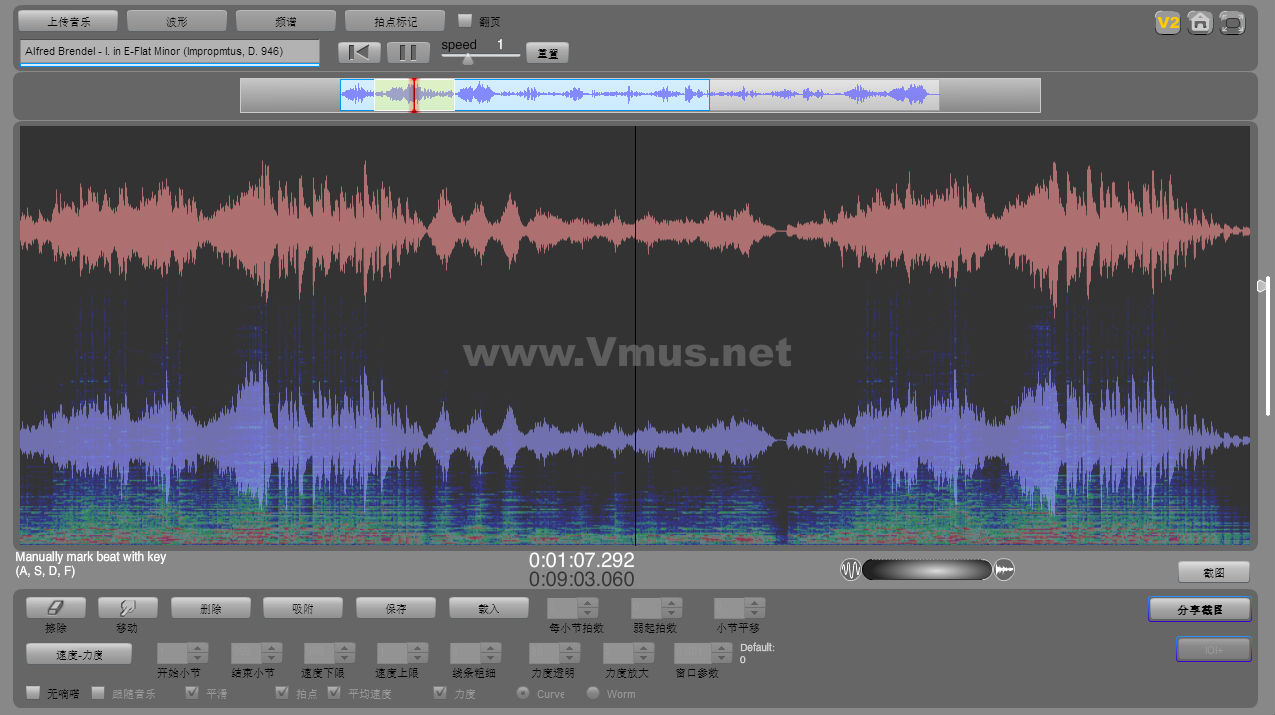Image resolution: width=1275 pixels, height=715 pixels.
Task: Select the Curve radio option
Action: pyautogui.click(x=523, y=692)
